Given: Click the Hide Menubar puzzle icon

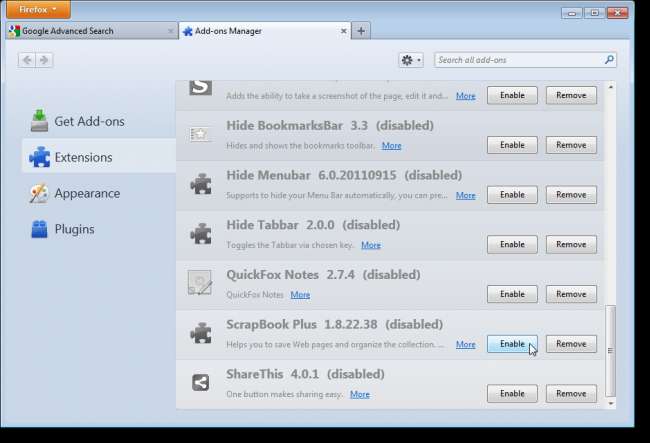Looking at the screenshot, I should [201, 184].
